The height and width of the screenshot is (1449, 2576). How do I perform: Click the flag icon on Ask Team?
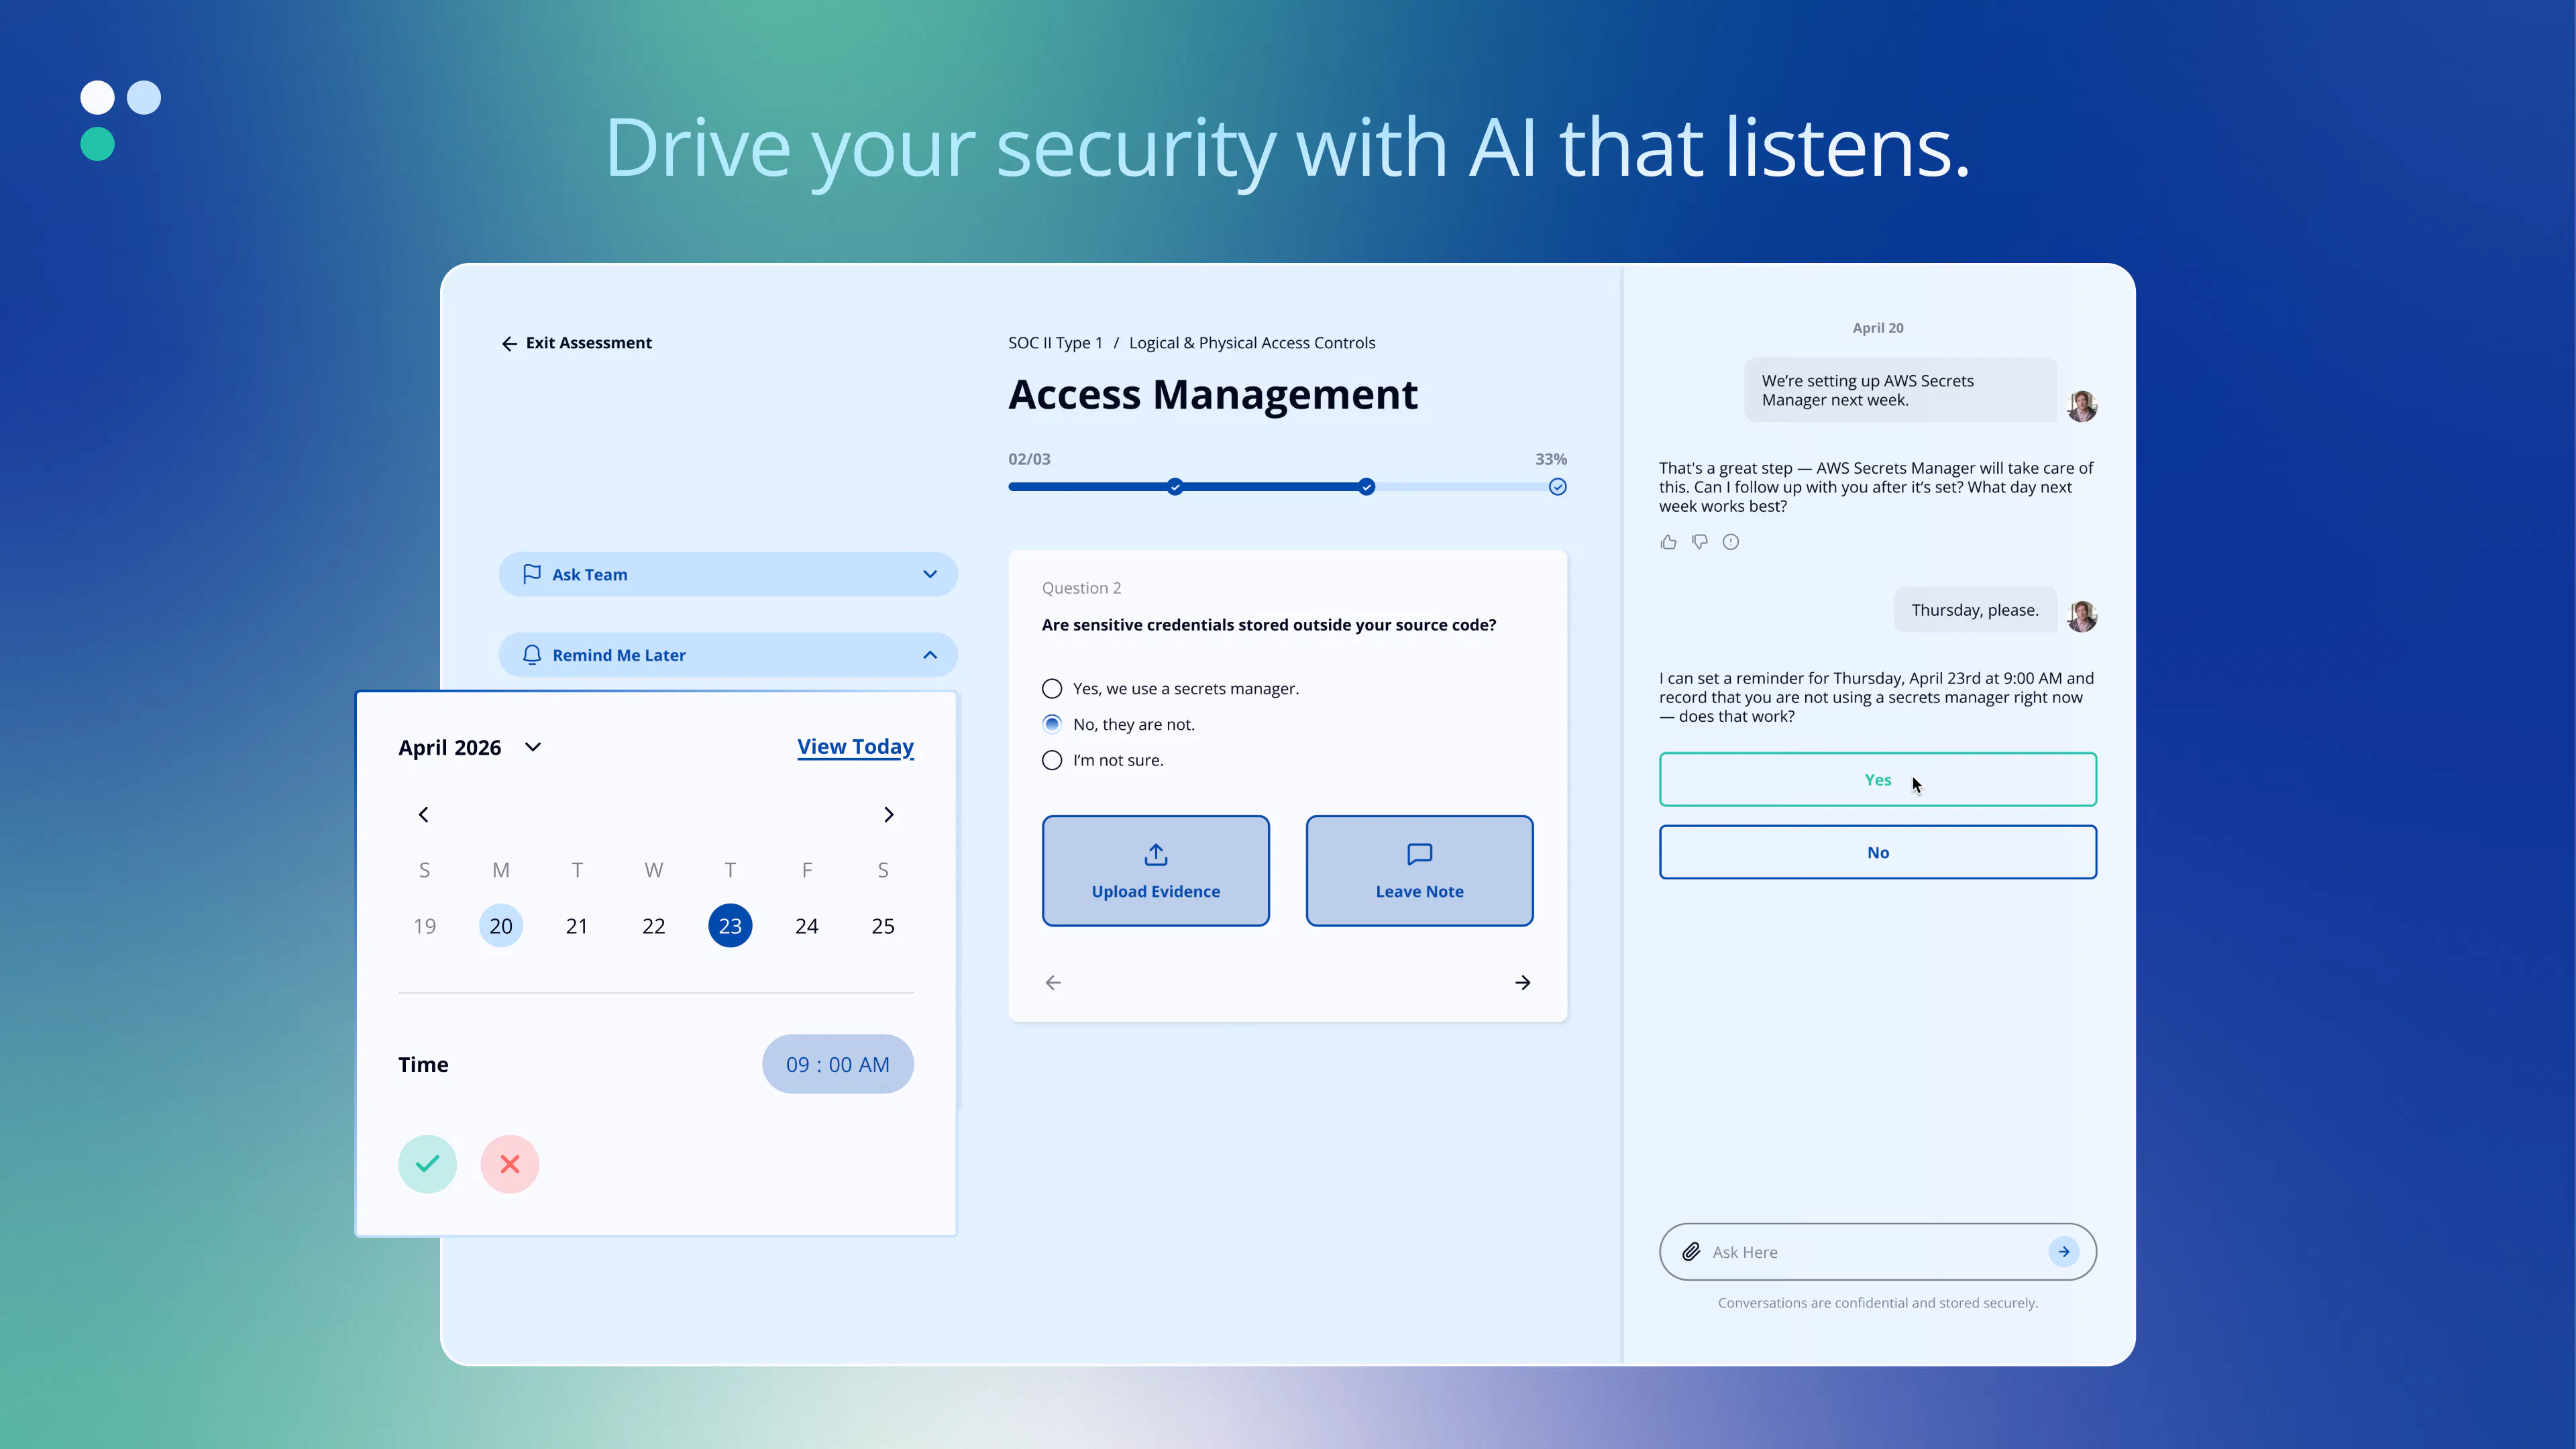[532, 574]
